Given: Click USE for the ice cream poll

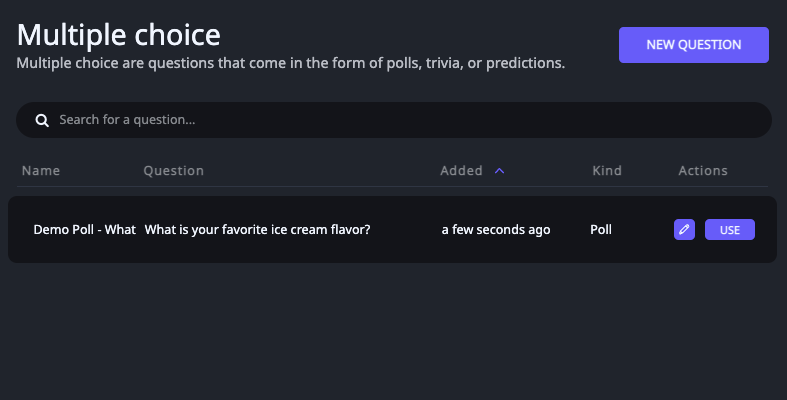Looking at the screenshot, I should click(x=730, y=229).
